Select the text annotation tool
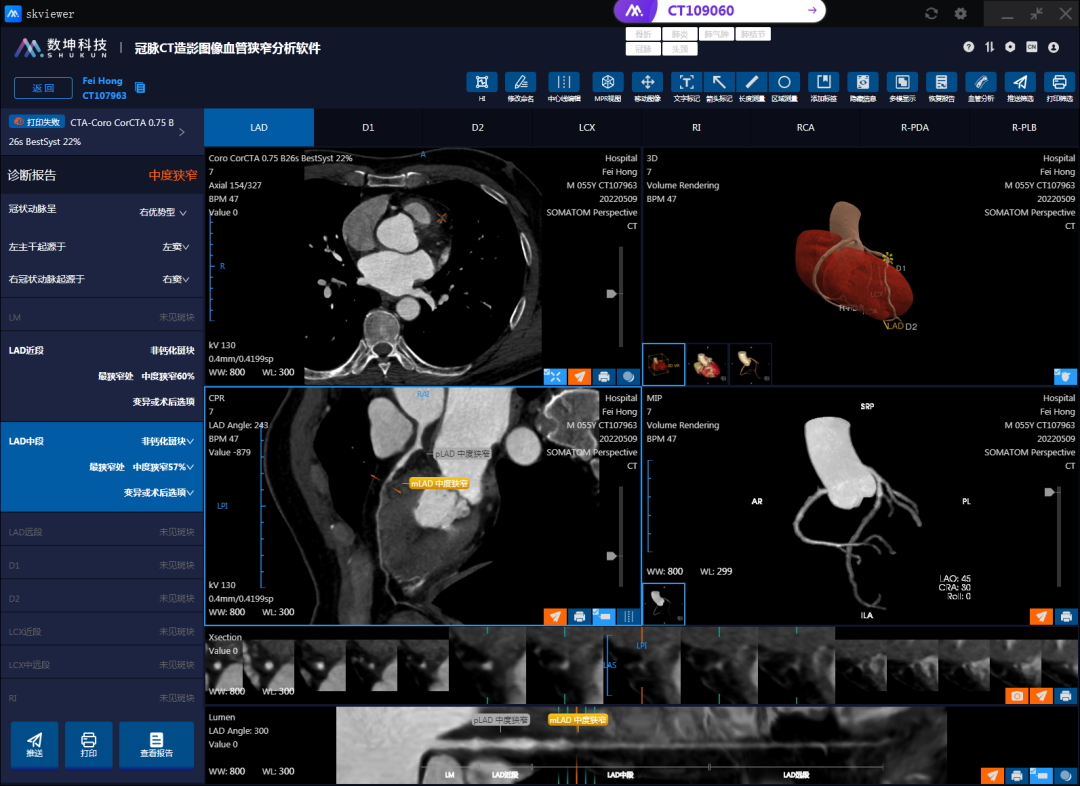 [685, 83]
